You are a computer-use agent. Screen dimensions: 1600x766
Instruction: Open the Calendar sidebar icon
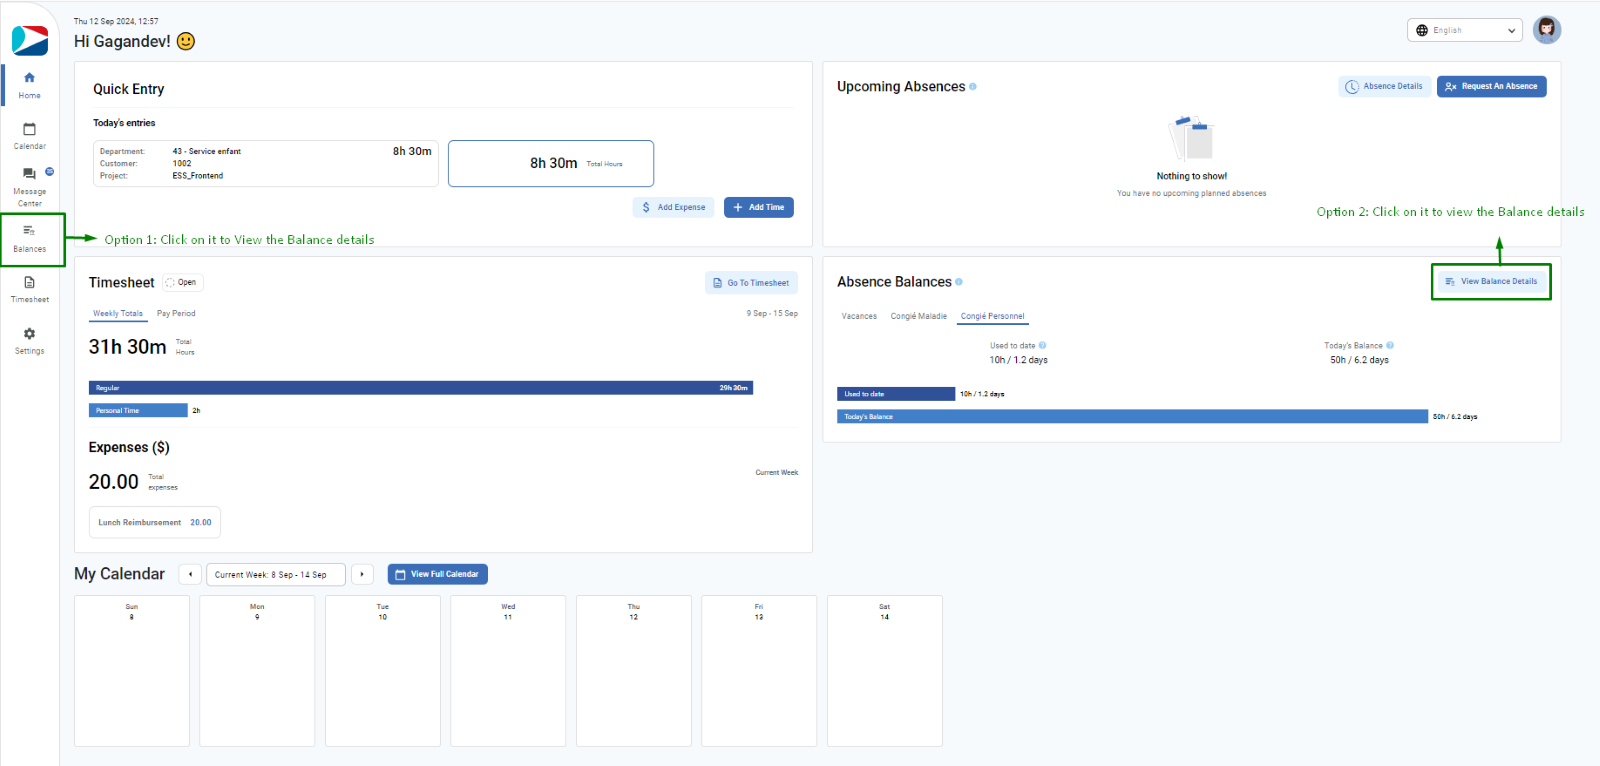pos(29,136)
